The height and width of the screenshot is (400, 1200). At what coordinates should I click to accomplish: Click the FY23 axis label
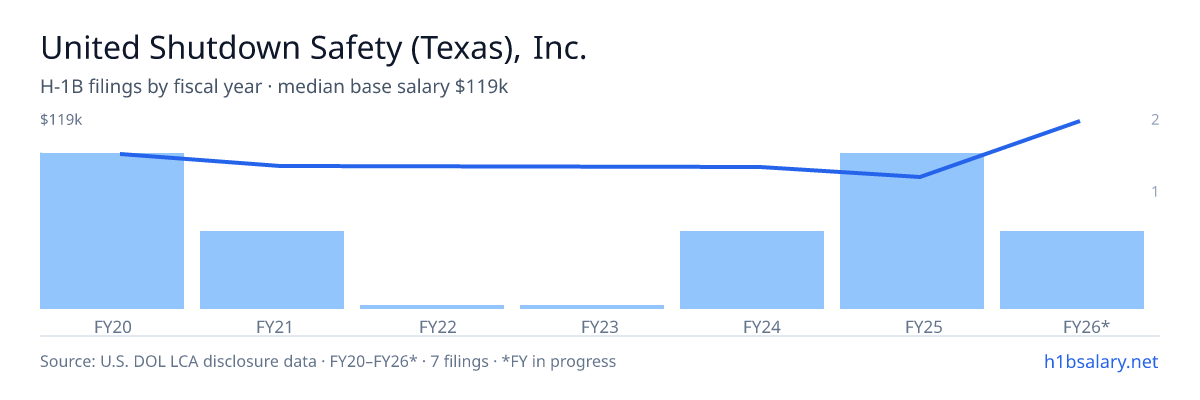pos(592,326)
